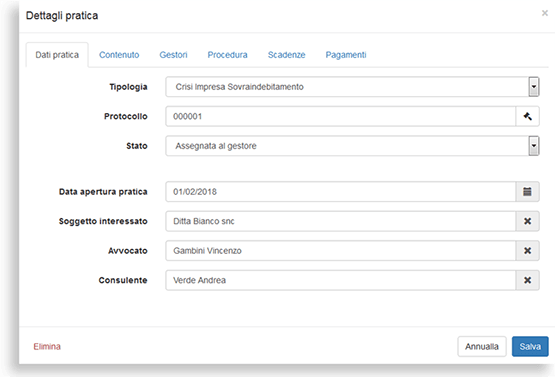Click into the date field 01/02/2018
555x377 pixels.
tap(341, 192)
